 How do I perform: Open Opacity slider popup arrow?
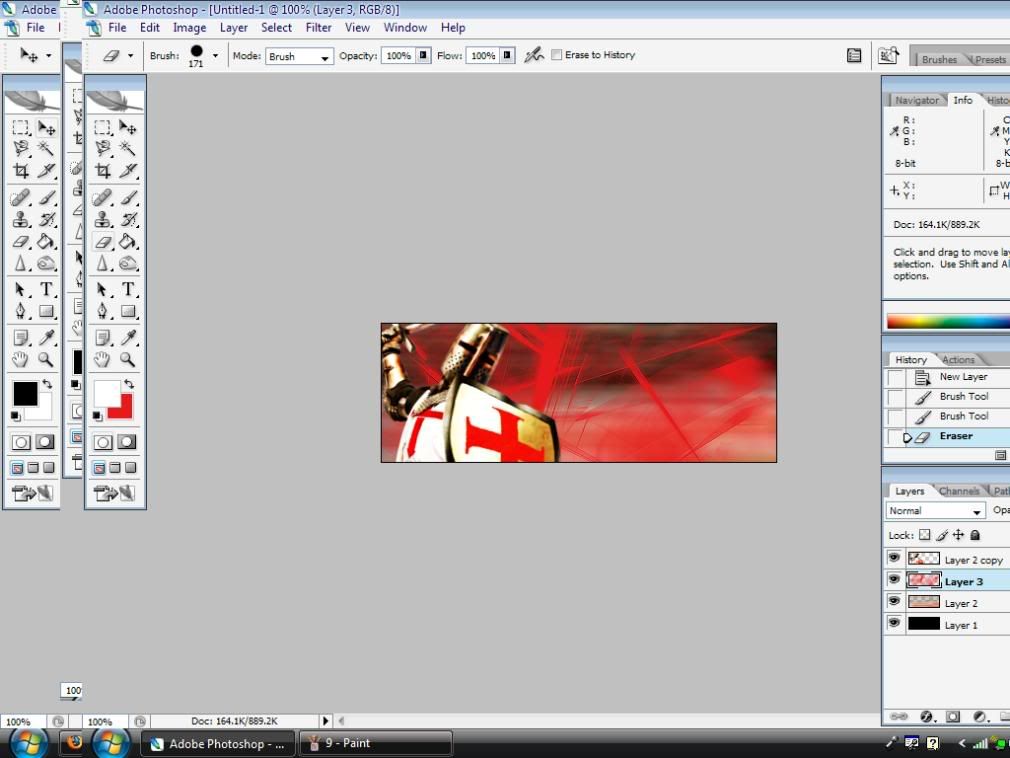pyautogui.click(x=423, y=55)
